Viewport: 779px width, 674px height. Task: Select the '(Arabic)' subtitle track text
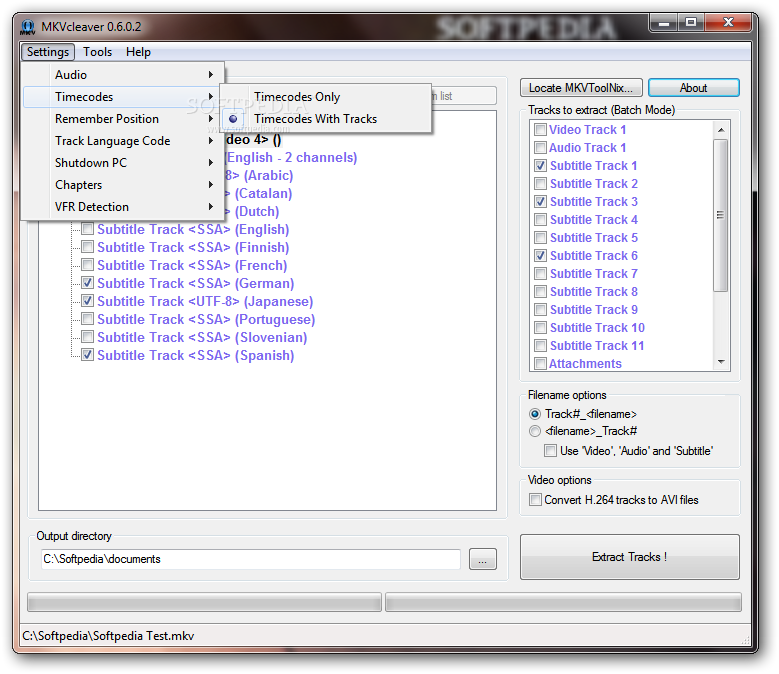pos(268,175)
